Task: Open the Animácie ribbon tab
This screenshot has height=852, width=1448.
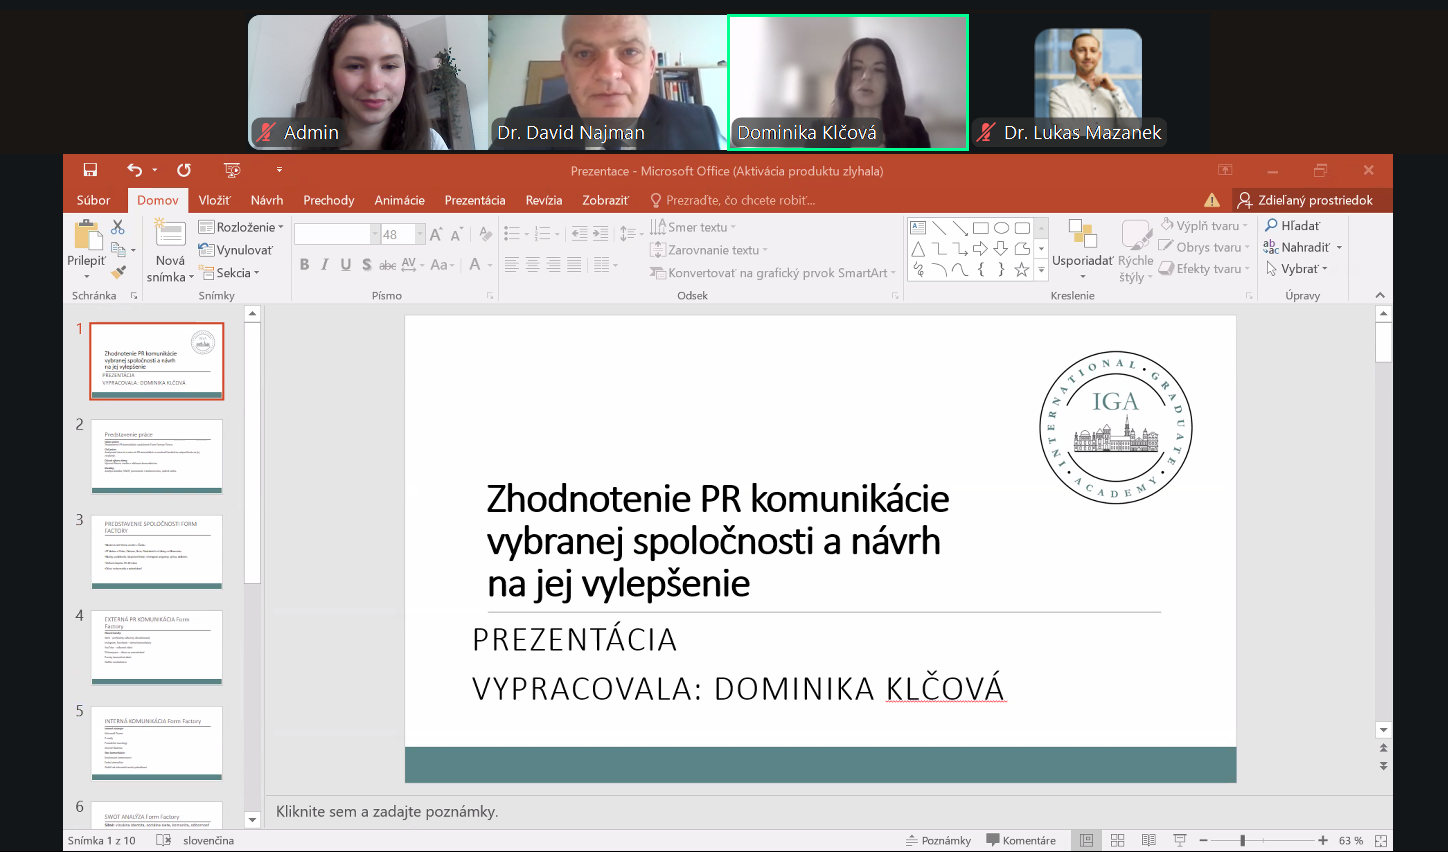Action: point(399,200)
